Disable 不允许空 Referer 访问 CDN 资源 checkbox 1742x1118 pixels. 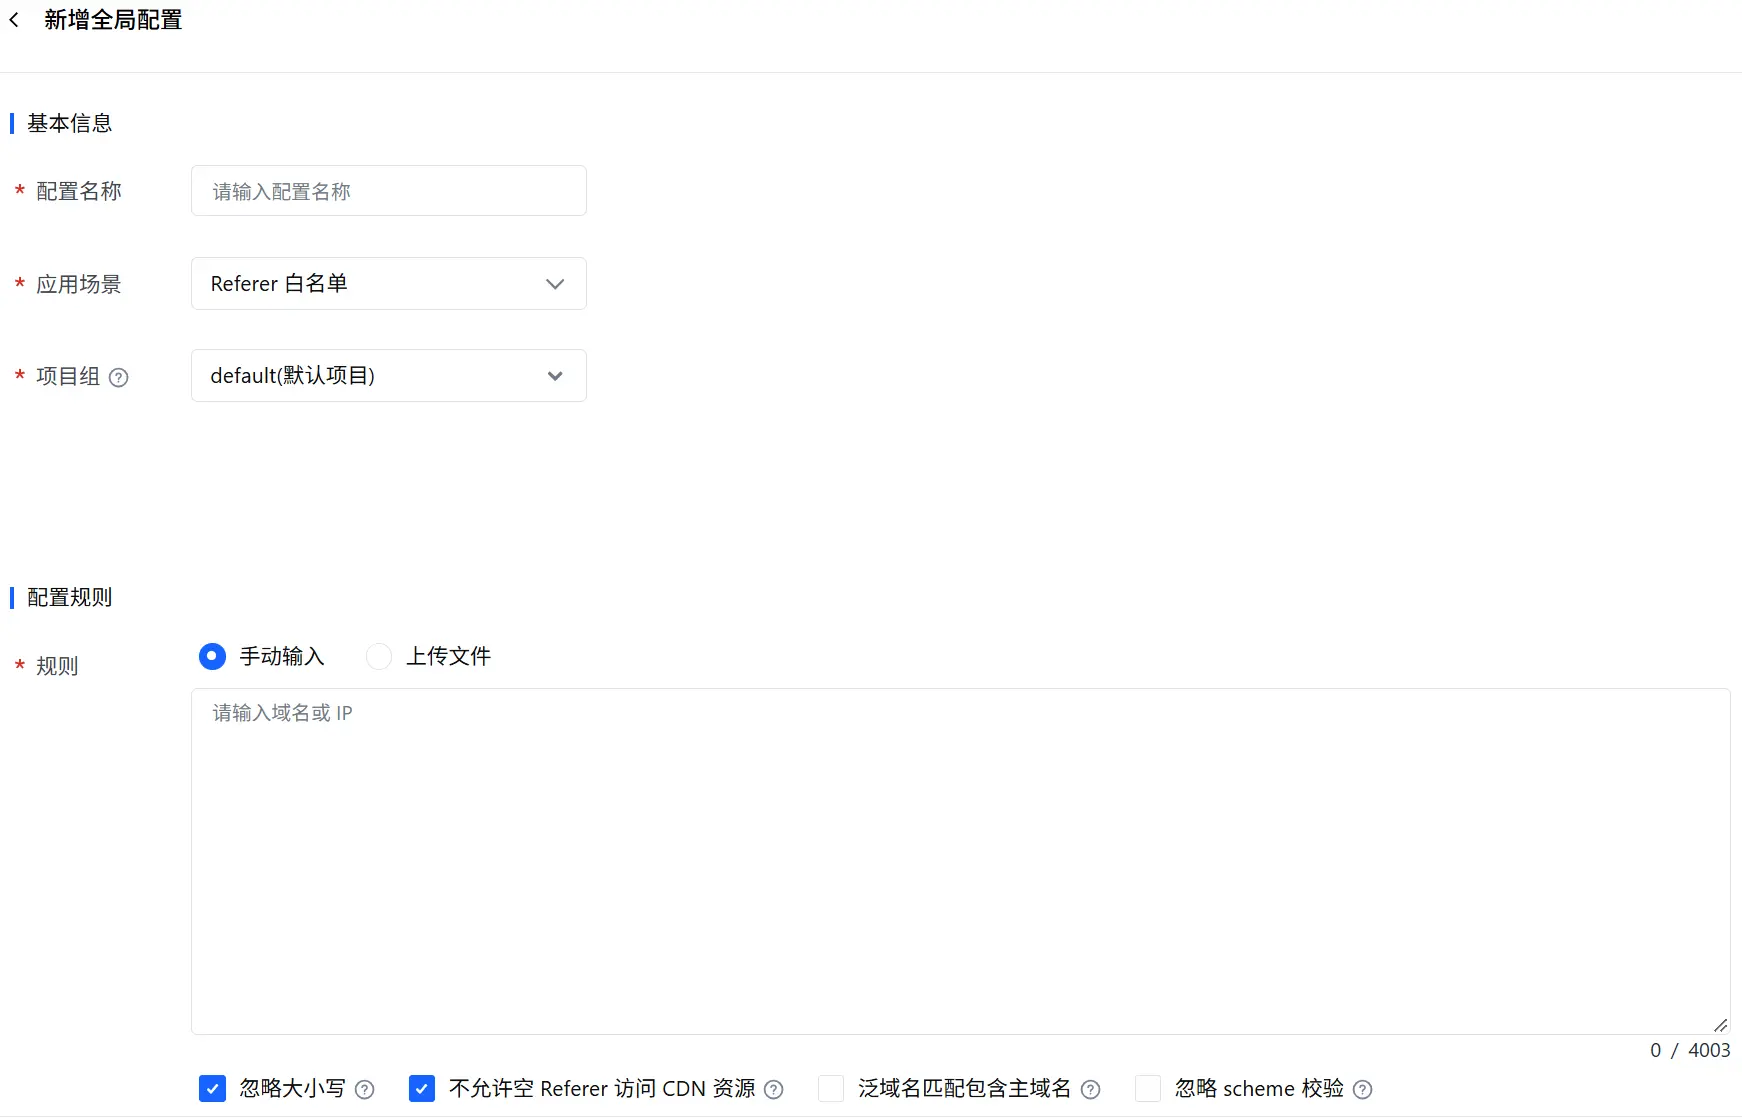coord(422,1088)
